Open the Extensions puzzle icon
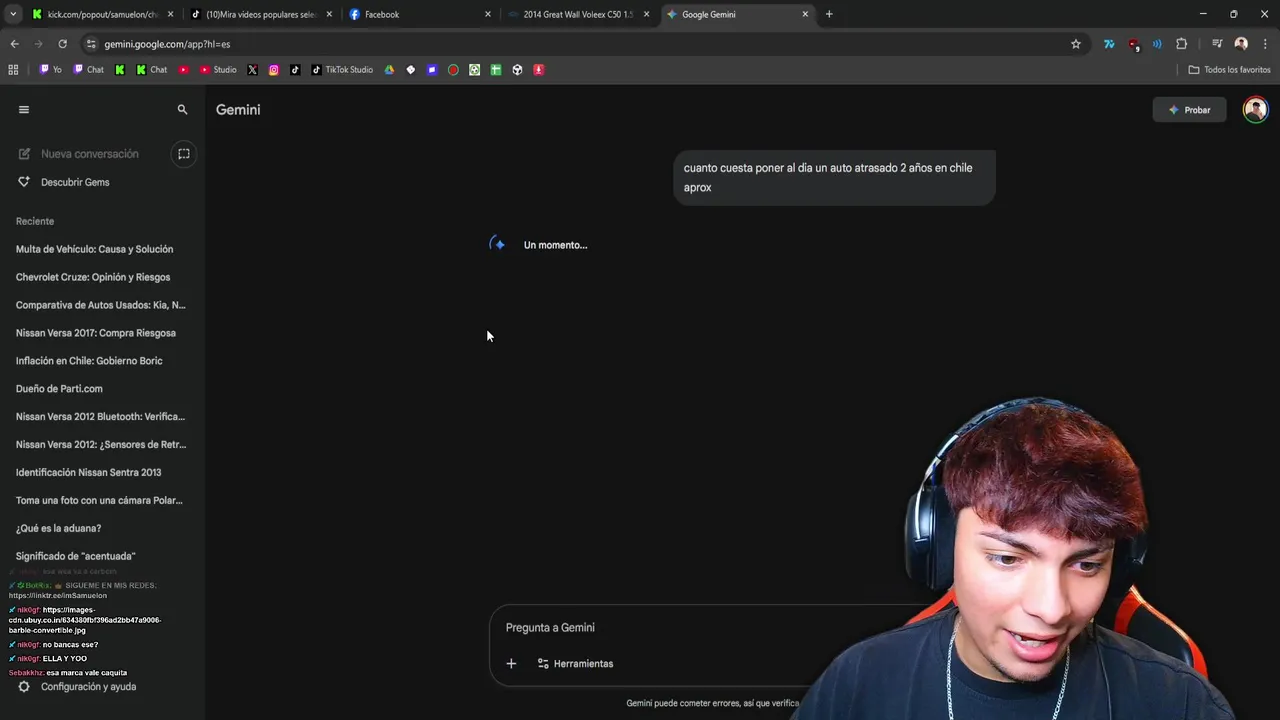1280x720 pixels. click(x=1181, y=44)
